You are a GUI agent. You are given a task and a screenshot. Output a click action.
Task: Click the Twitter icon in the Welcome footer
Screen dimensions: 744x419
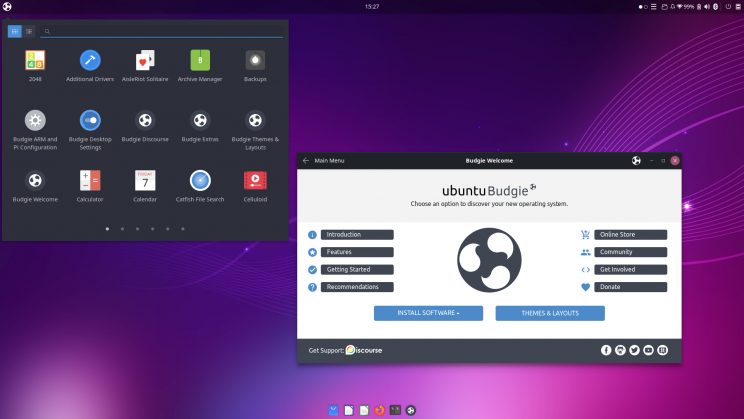pyautogui.click(x=634, y=350)
